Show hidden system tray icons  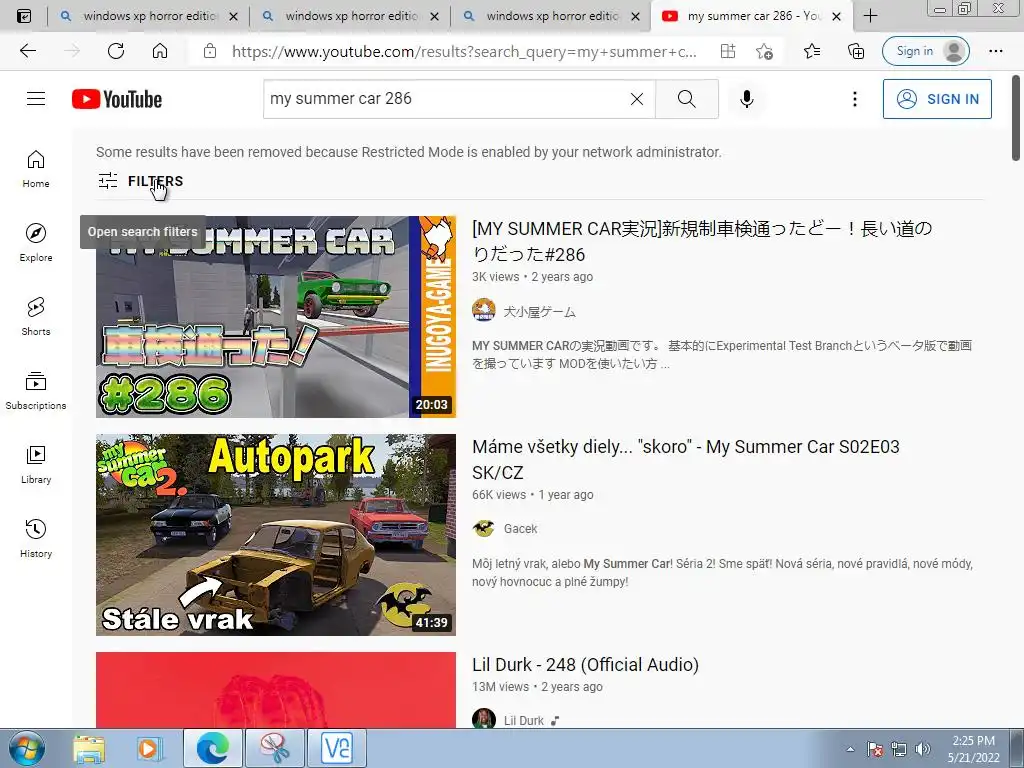pyautogui.click(x=850, y=749)
